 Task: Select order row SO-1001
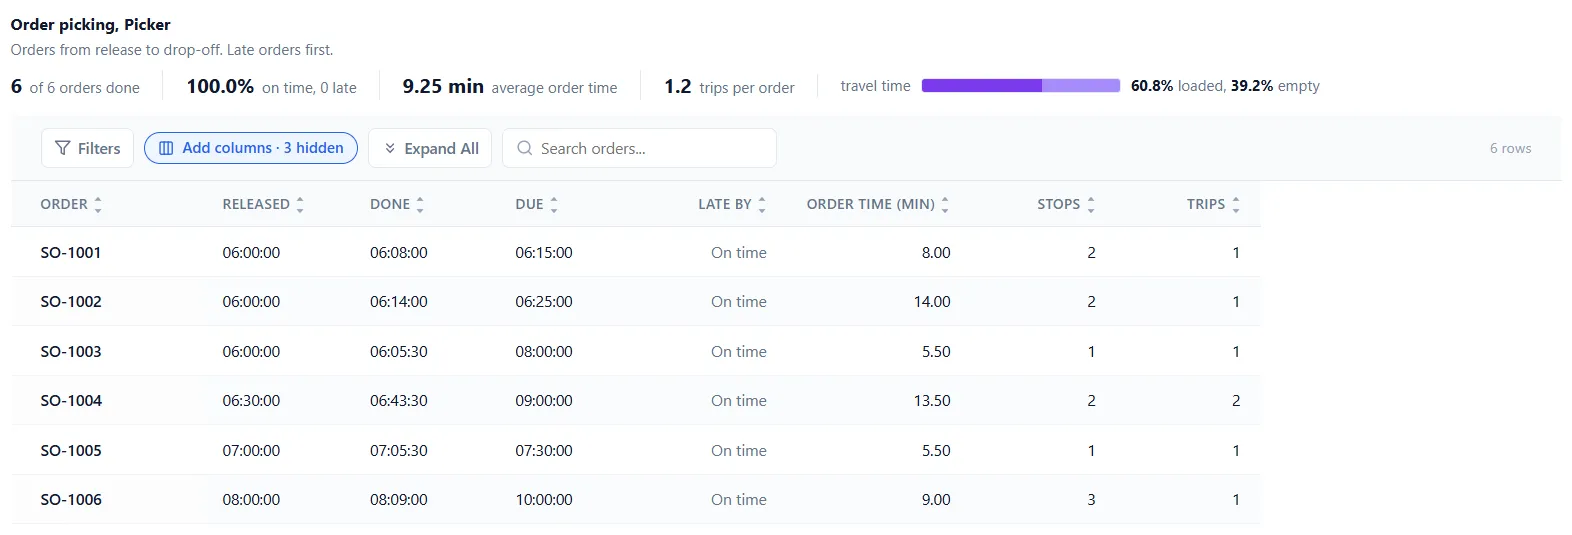click(x=636, y=252)
